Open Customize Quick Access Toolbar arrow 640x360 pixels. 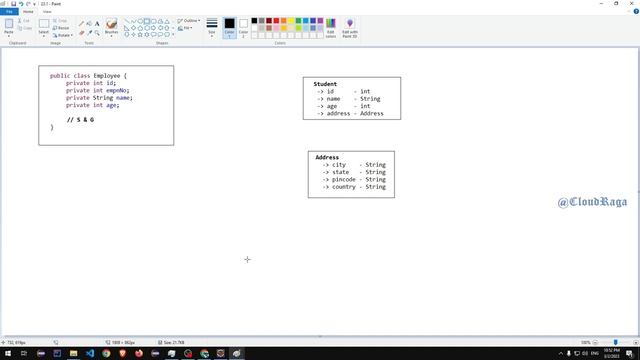pos(34,4)
